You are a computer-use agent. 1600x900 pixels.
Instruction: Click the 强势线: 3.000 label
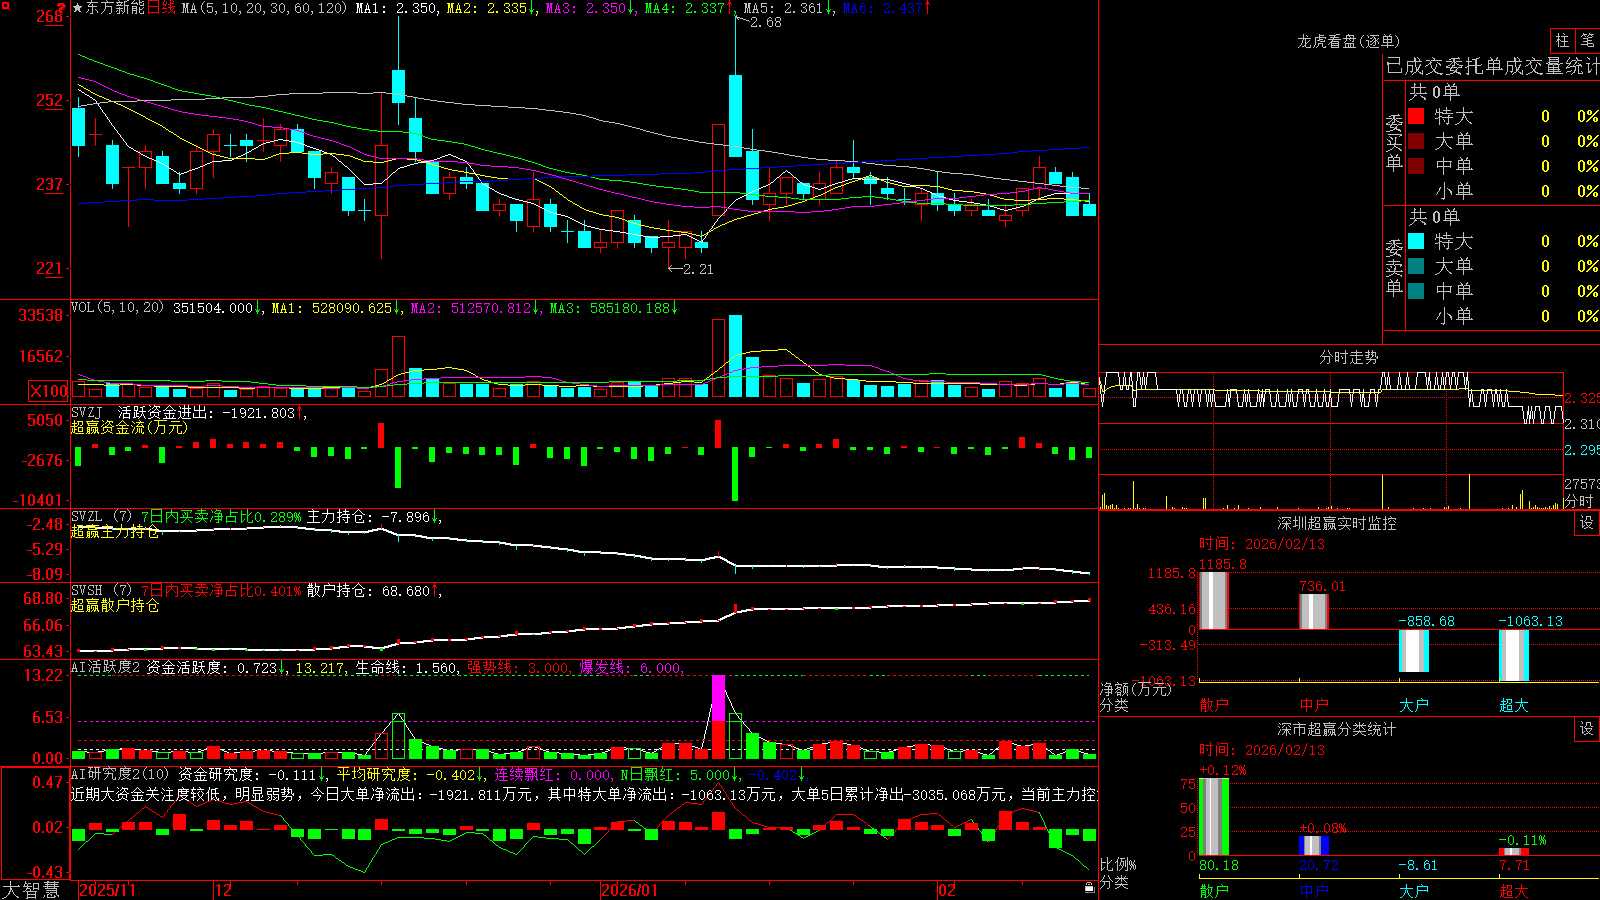[x=519, y=668]
